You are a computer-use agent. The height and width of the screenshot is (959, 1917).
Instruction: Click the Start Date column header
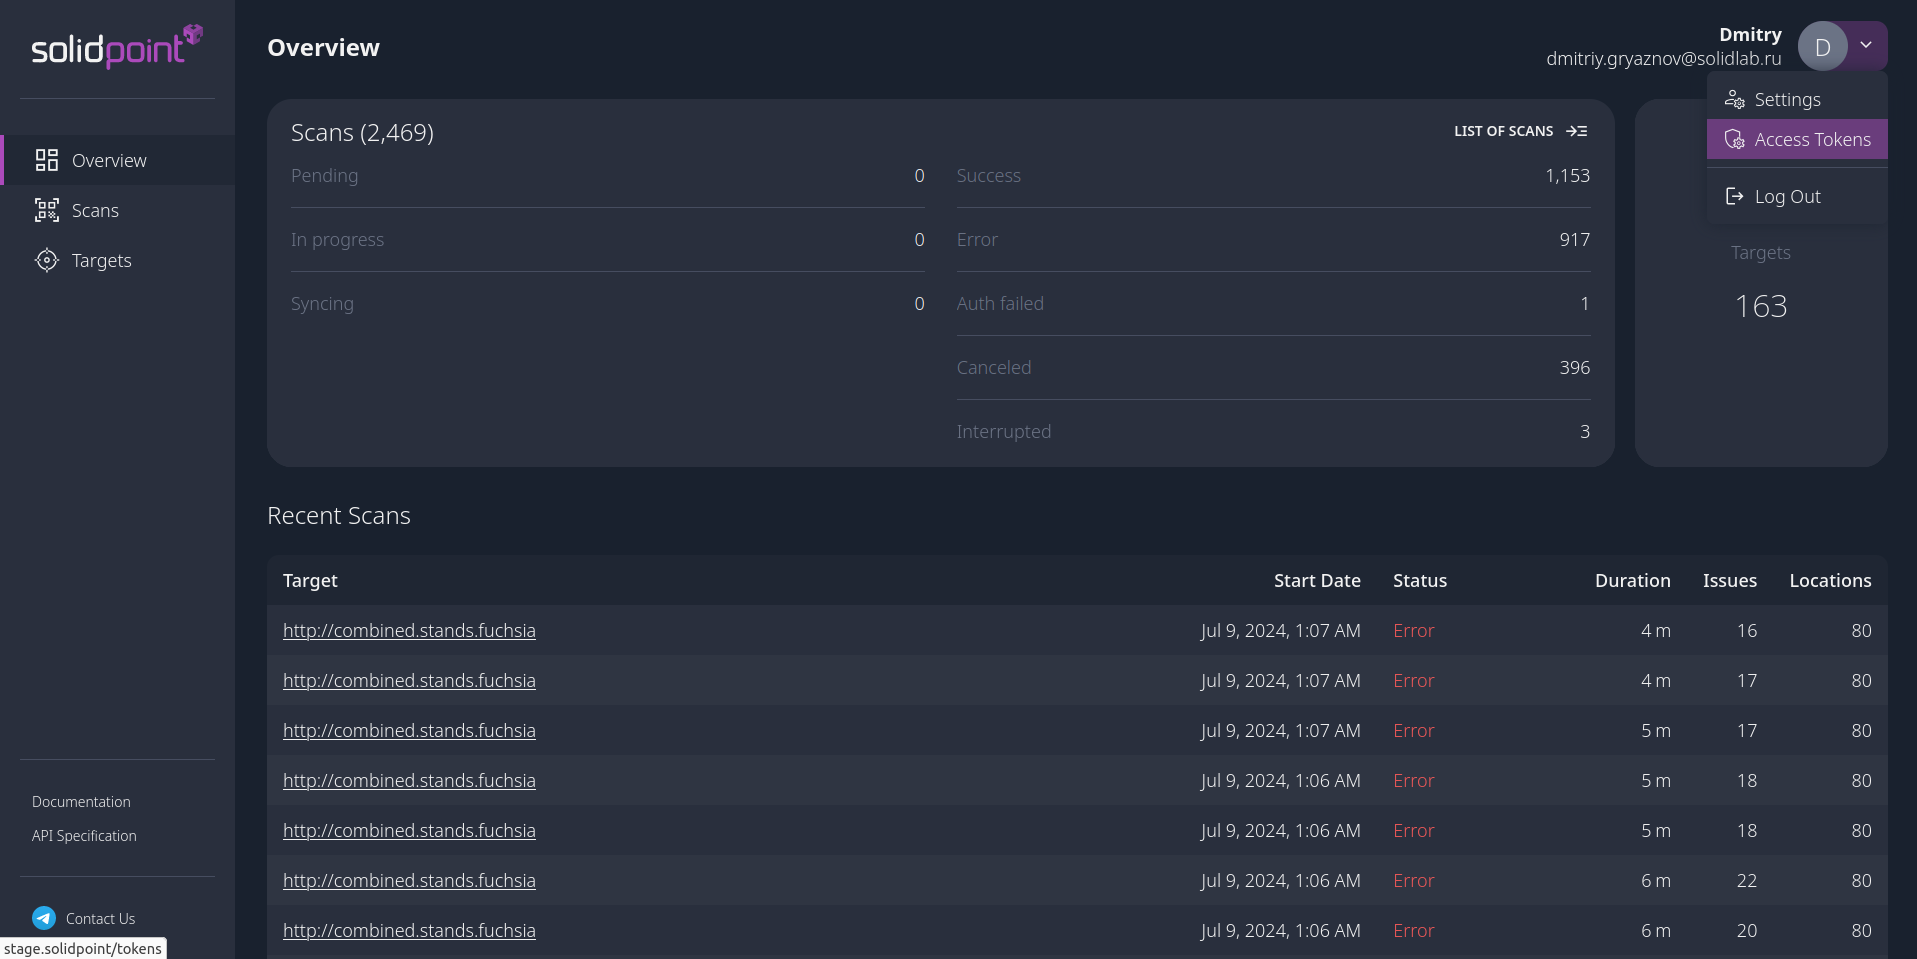click(1316, 581)
